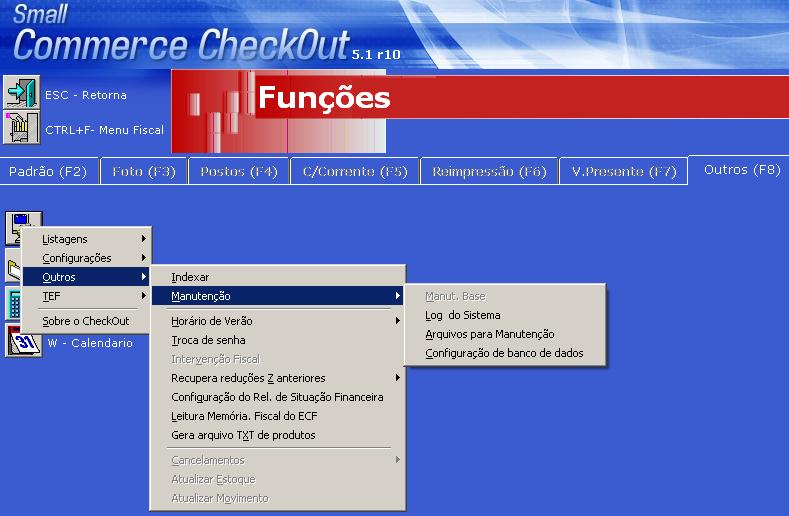
Task: Open the Postos (F4) tab
Action: [239, 172]
